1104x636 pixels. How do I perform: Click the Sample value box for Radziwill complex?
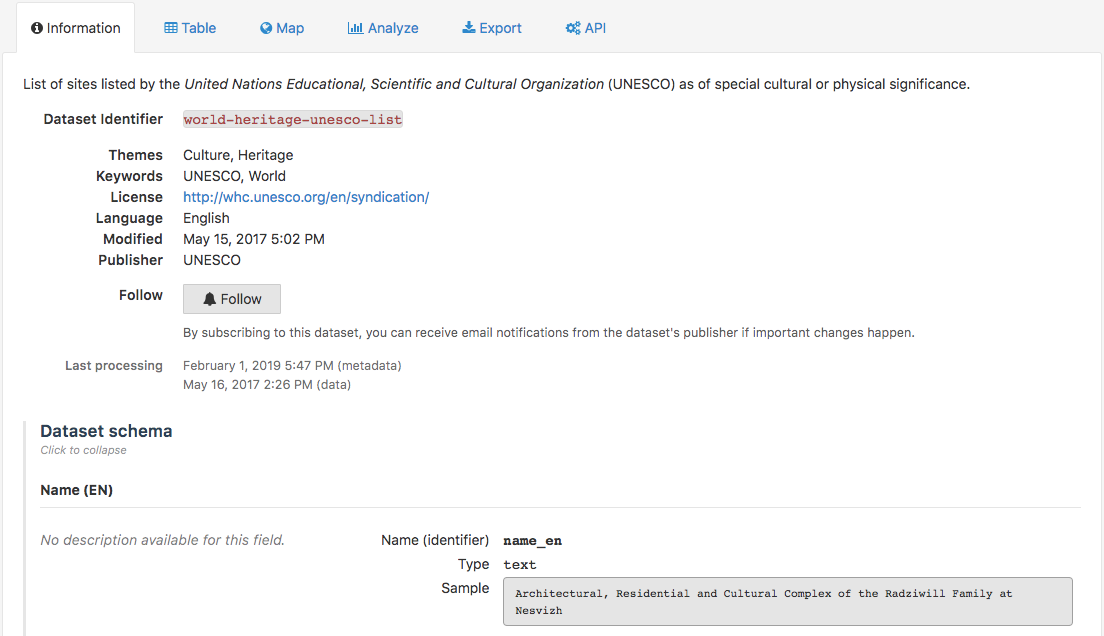pos(787,601)
